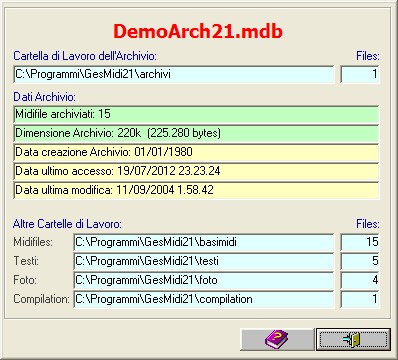
Task: Click the Compilation folder path field
Action: tap(203, 299)
